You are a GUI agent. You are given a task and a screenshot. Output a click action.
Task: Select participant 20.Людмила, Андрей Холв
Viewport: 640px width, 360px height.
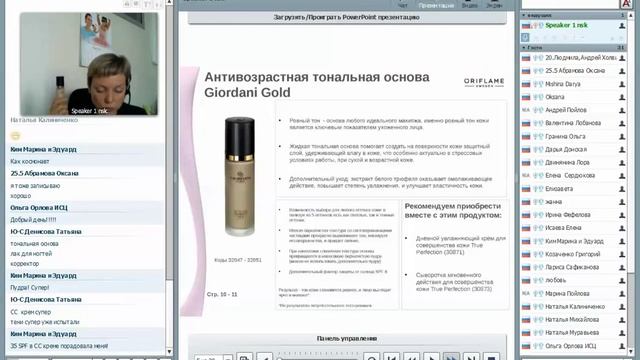[x=581, y=58]
